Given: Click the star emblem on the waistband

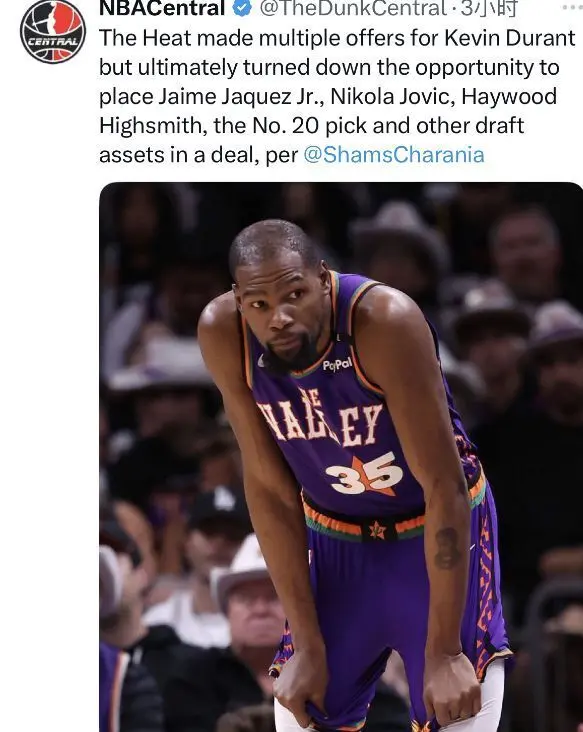Looking at the screenshot, I should 377,530.
